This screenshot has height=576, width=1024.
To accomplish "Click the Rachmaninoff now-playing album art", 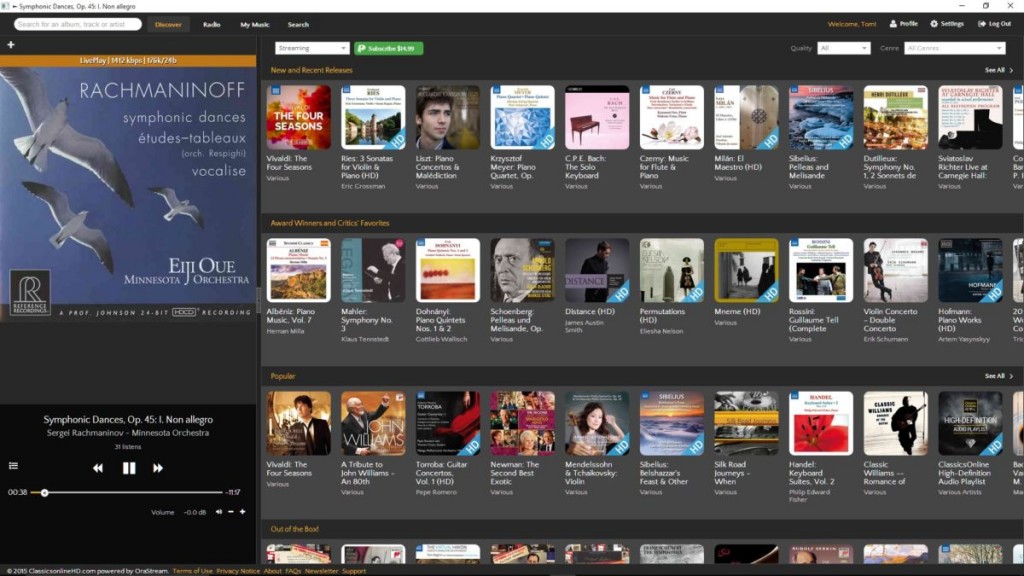I will click(x=128, y=193).
